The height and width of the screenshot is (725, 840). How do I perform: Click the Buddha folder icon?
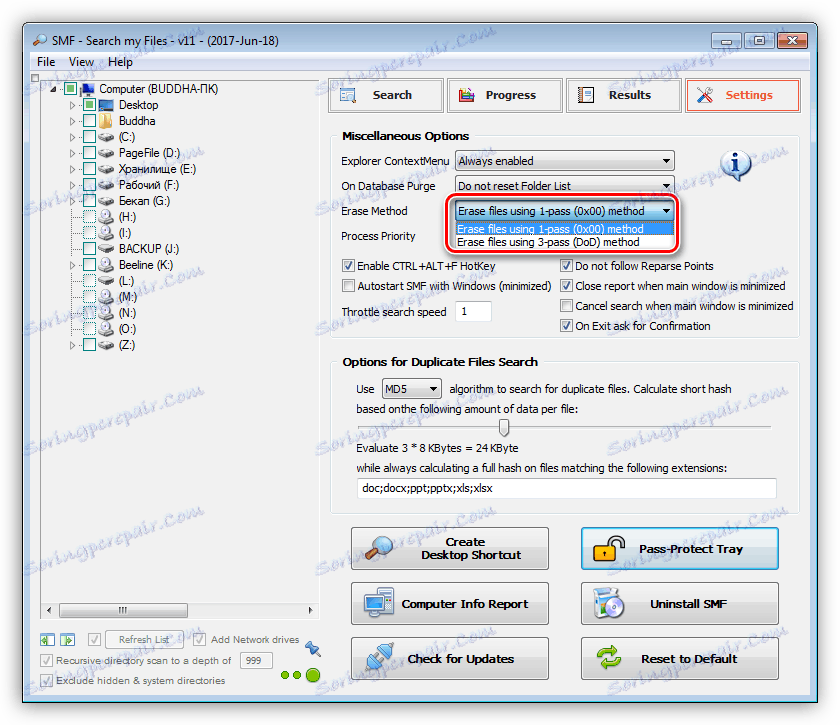pos(106,121)
